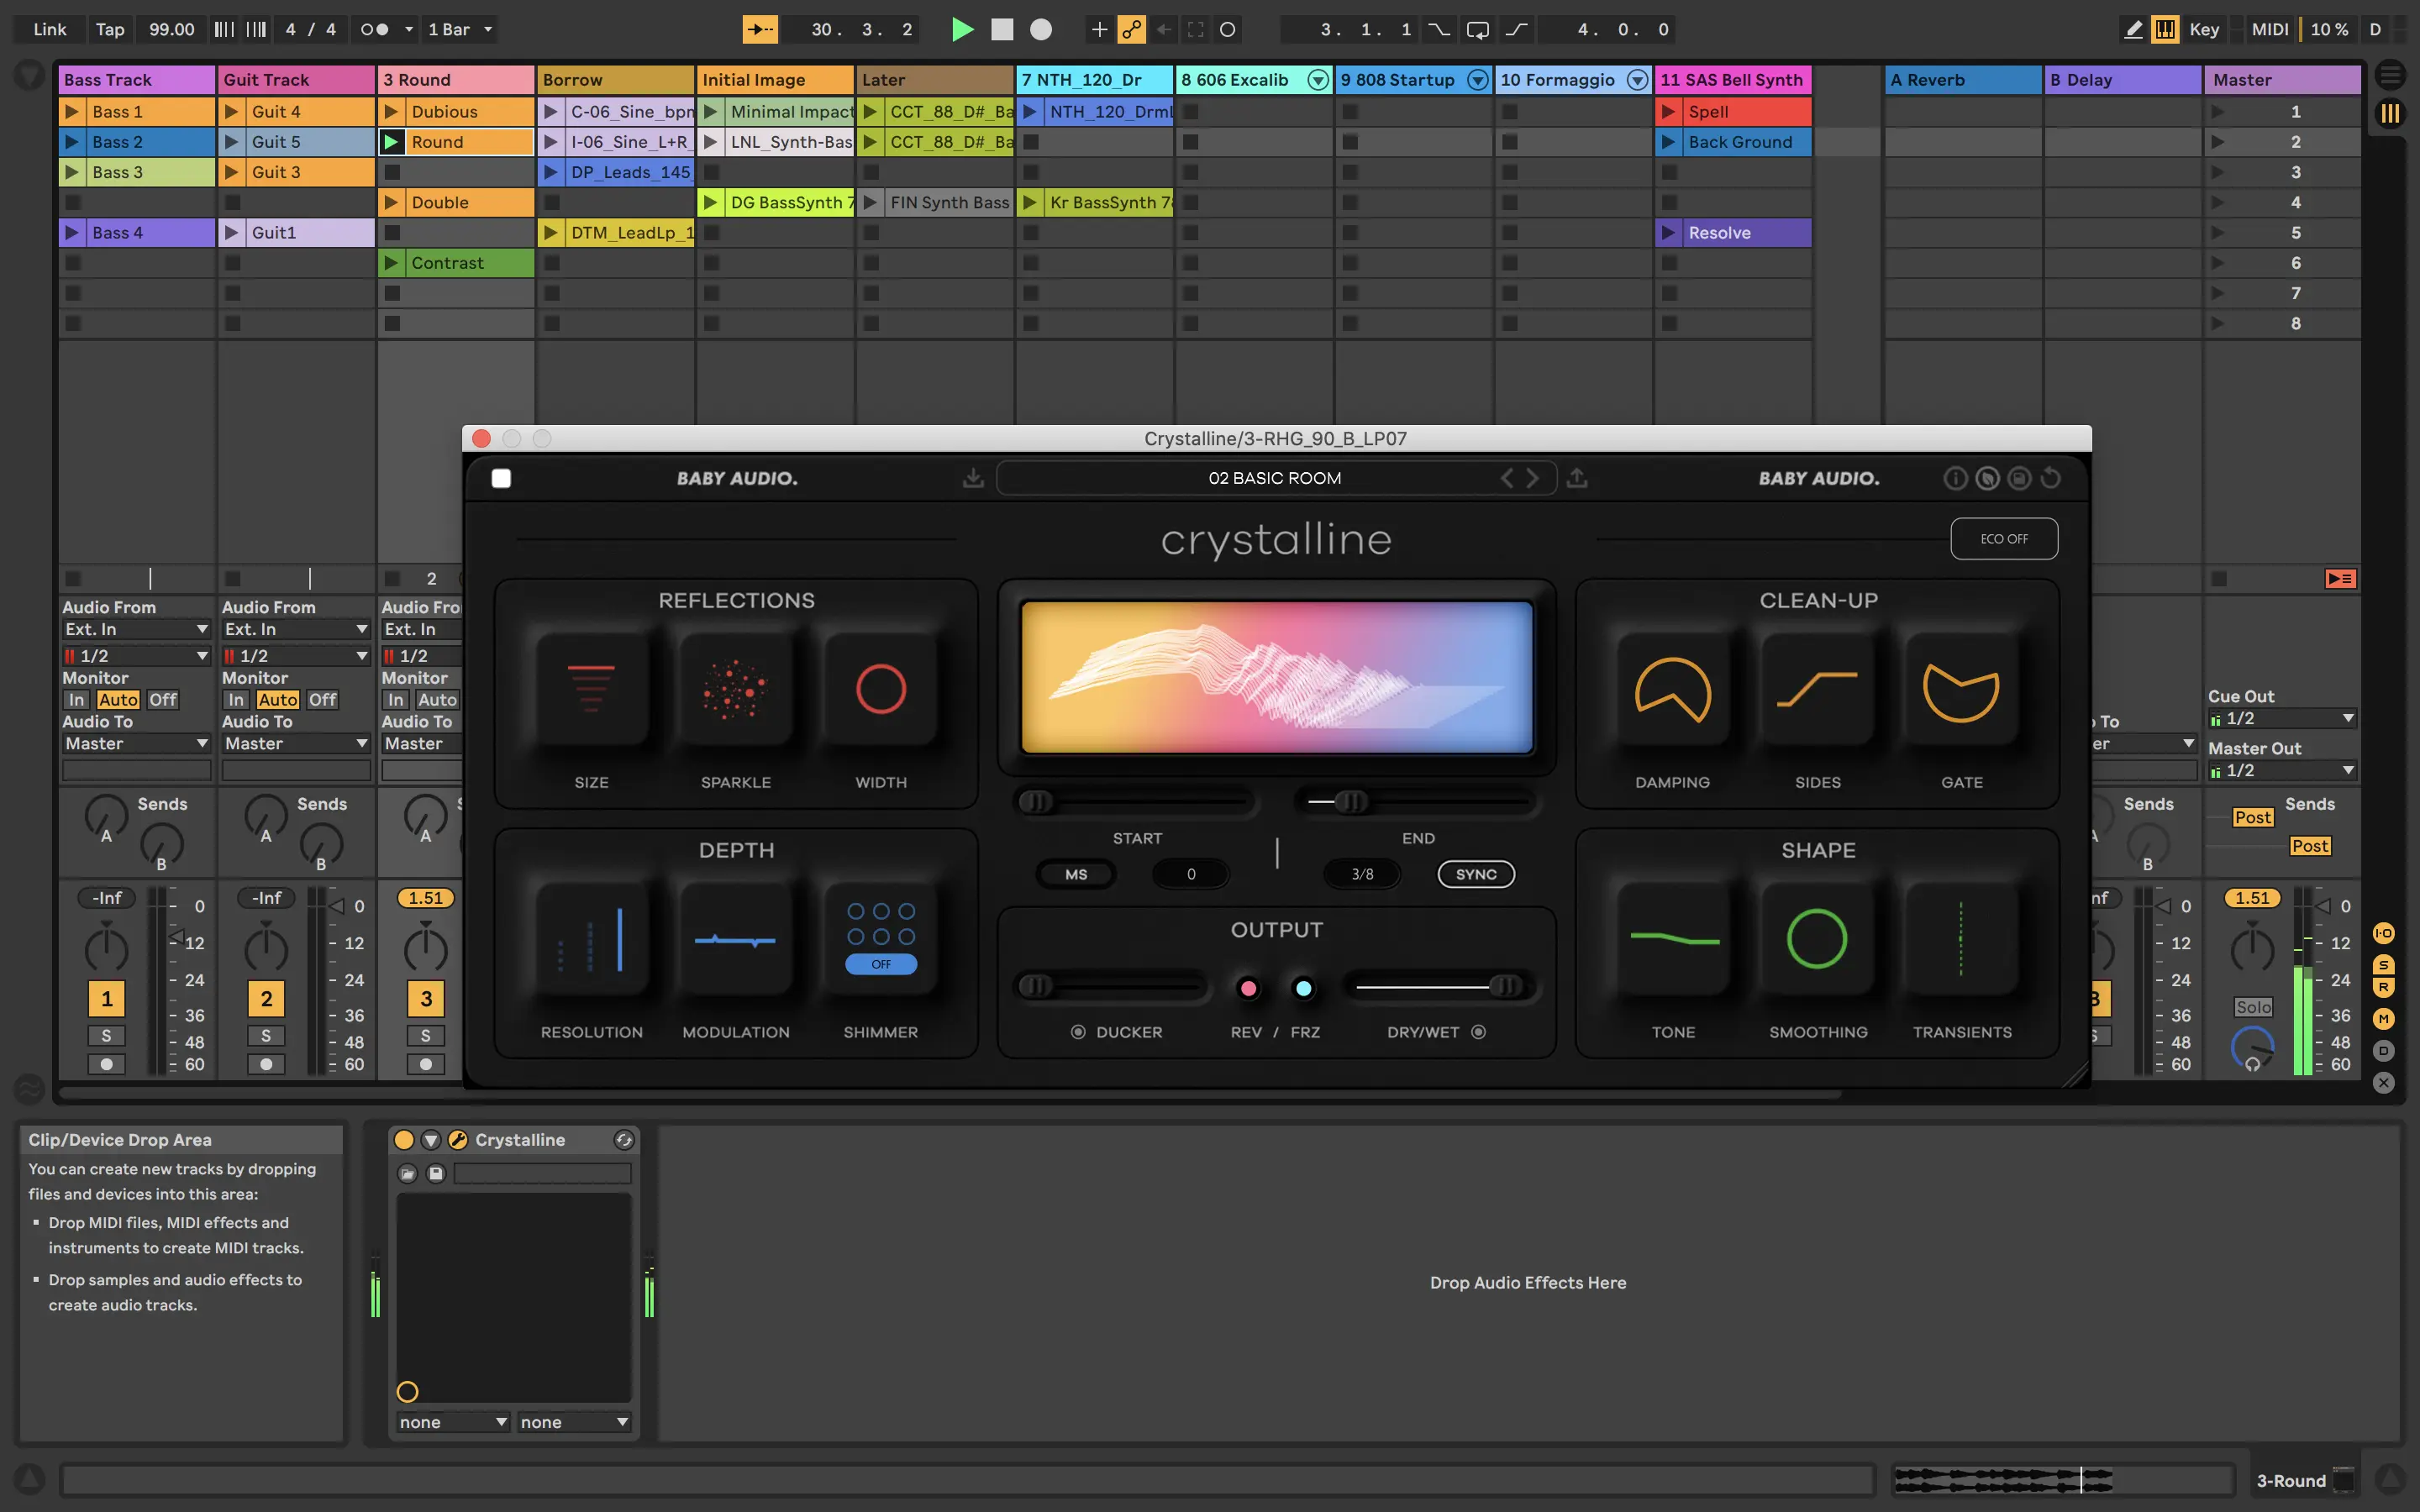Toggle ECO OFF mode

pyautogui.click(x=2003, y=538)
